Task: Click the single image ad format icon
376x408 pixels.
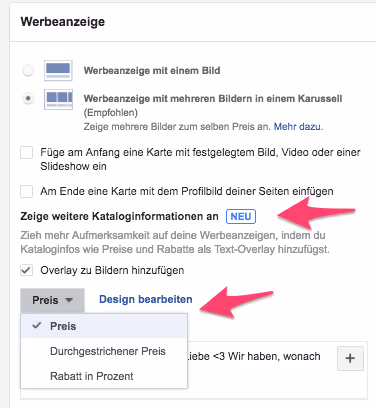Action: click(x=58, y=70)
